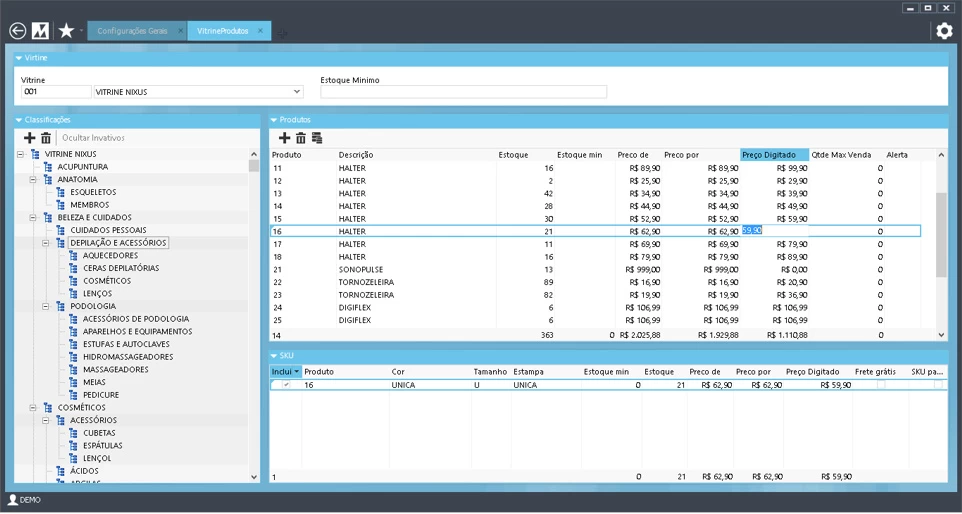Open the VITRINE NIXUS dropdown
962x514 pixels.
point(296,92)
